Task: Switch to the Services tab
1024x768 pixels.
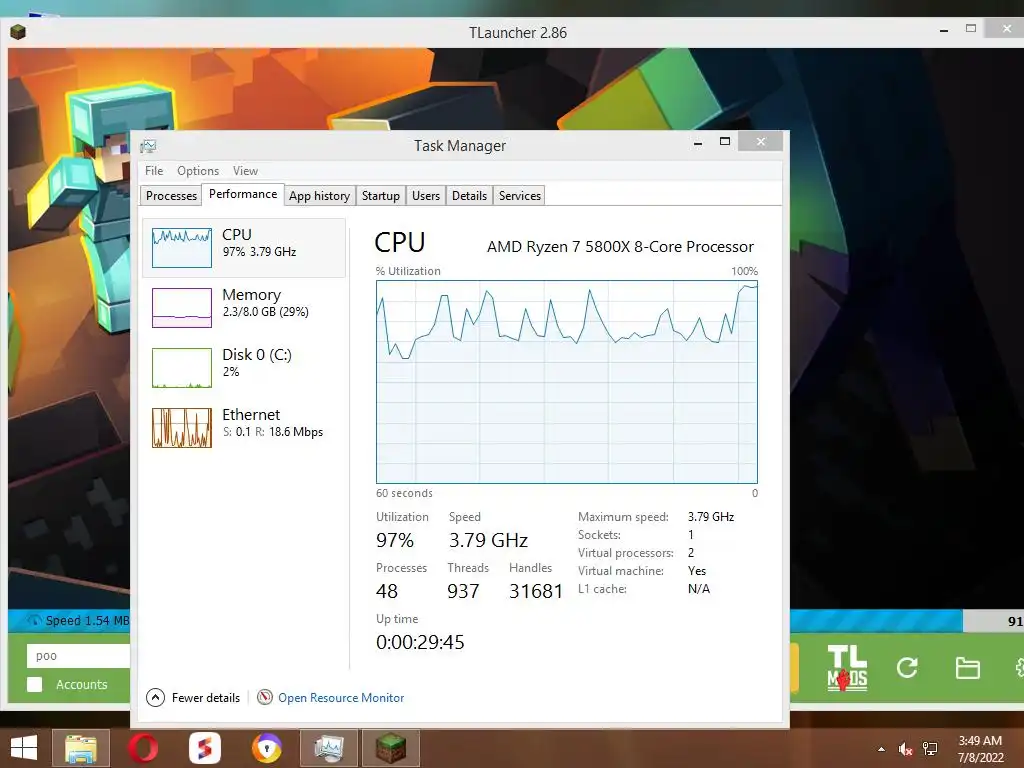Action: 520,196
